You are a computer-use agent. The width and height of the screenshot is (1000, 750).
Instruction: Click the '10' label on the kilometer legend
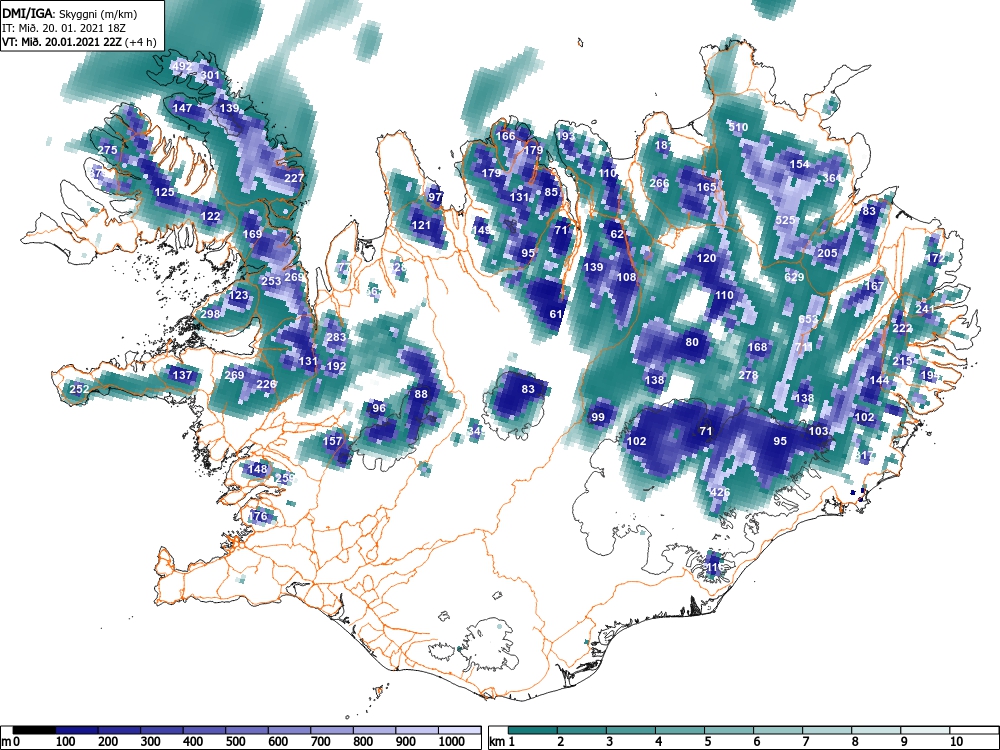[x=955, y=742]
